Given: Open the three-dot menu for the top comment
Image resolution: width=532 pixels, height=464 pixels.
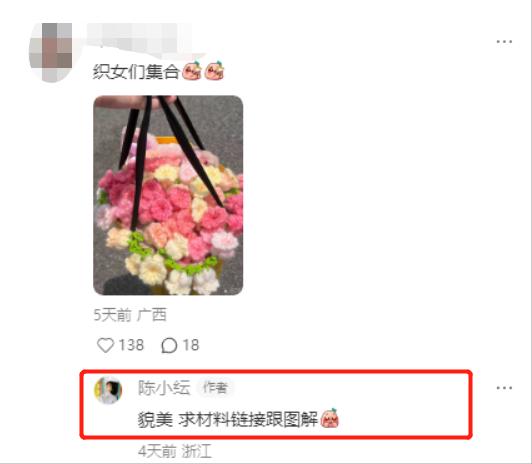Looking at the screenshot, I should (504, 42).
